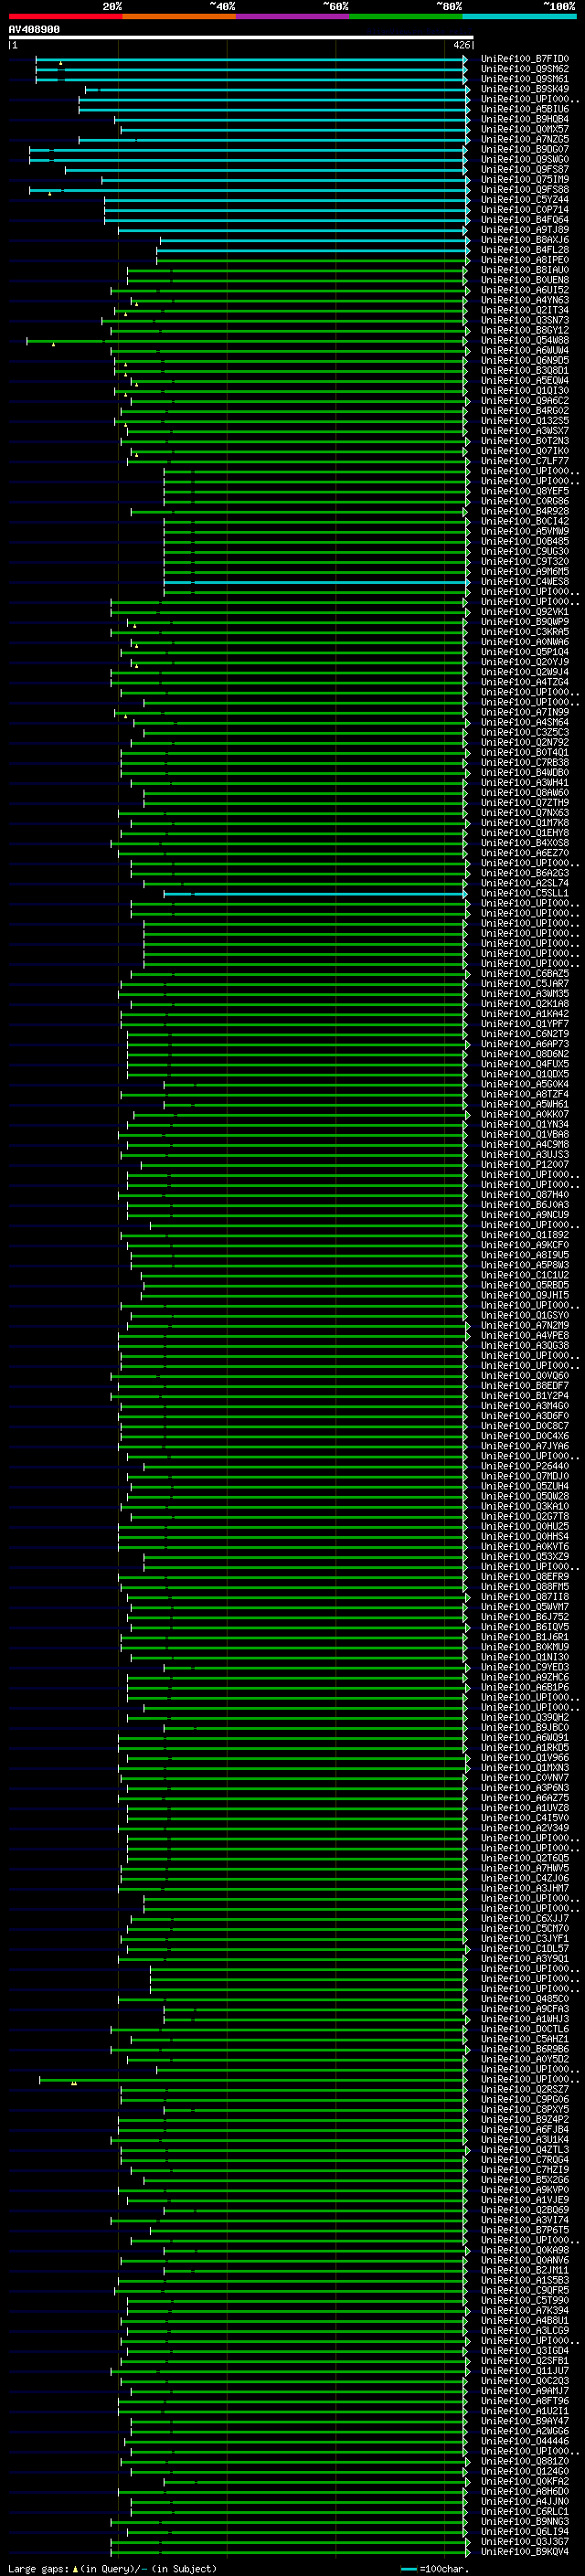Select label UniRef100_Q2IT34

(525, 310)
